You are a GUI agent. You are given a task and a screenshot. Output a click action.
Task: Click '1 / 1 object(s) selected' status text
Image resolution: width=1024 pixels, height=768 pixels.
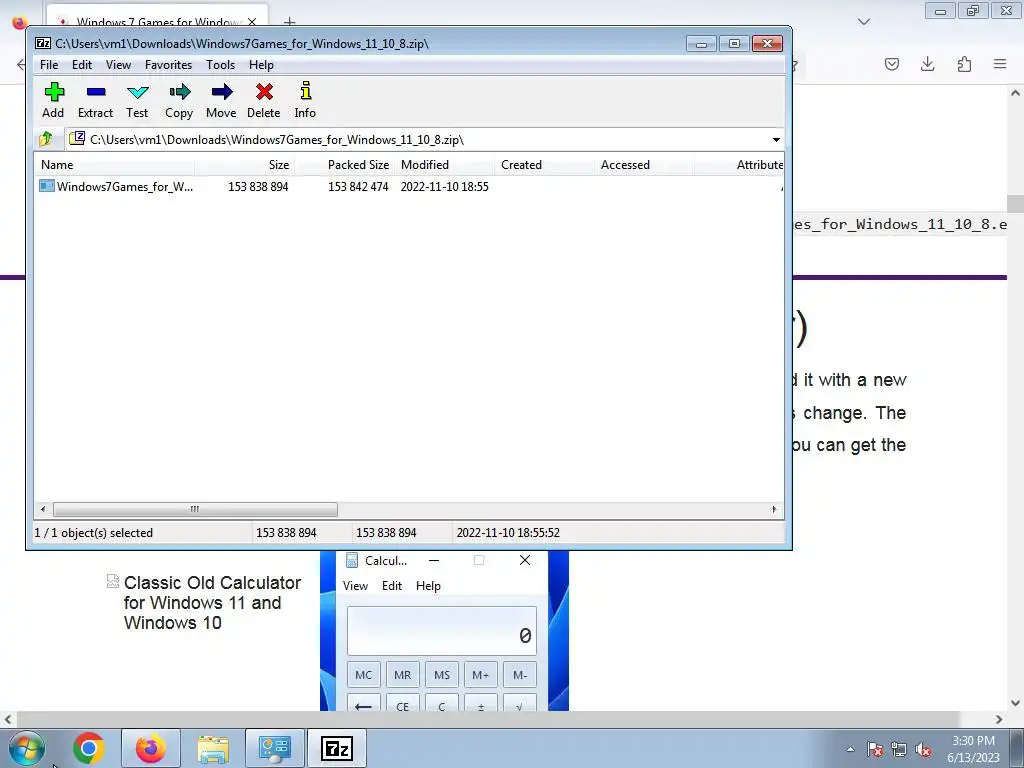(x=93, y=533)
